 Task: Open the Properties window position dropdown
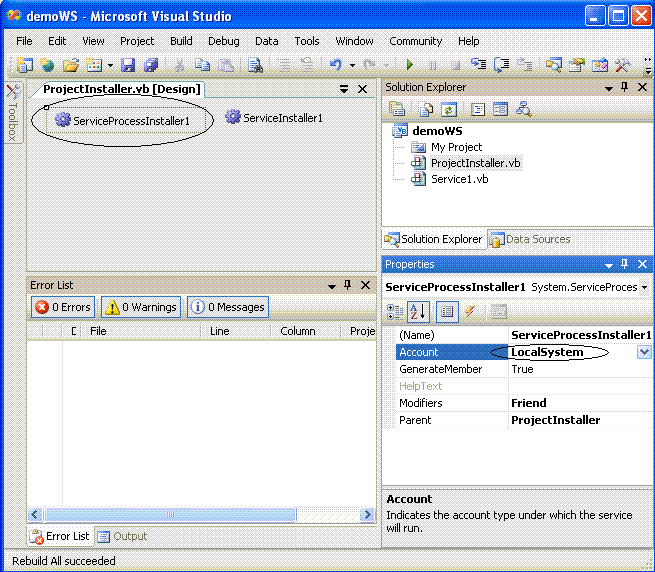pos(609,265)
